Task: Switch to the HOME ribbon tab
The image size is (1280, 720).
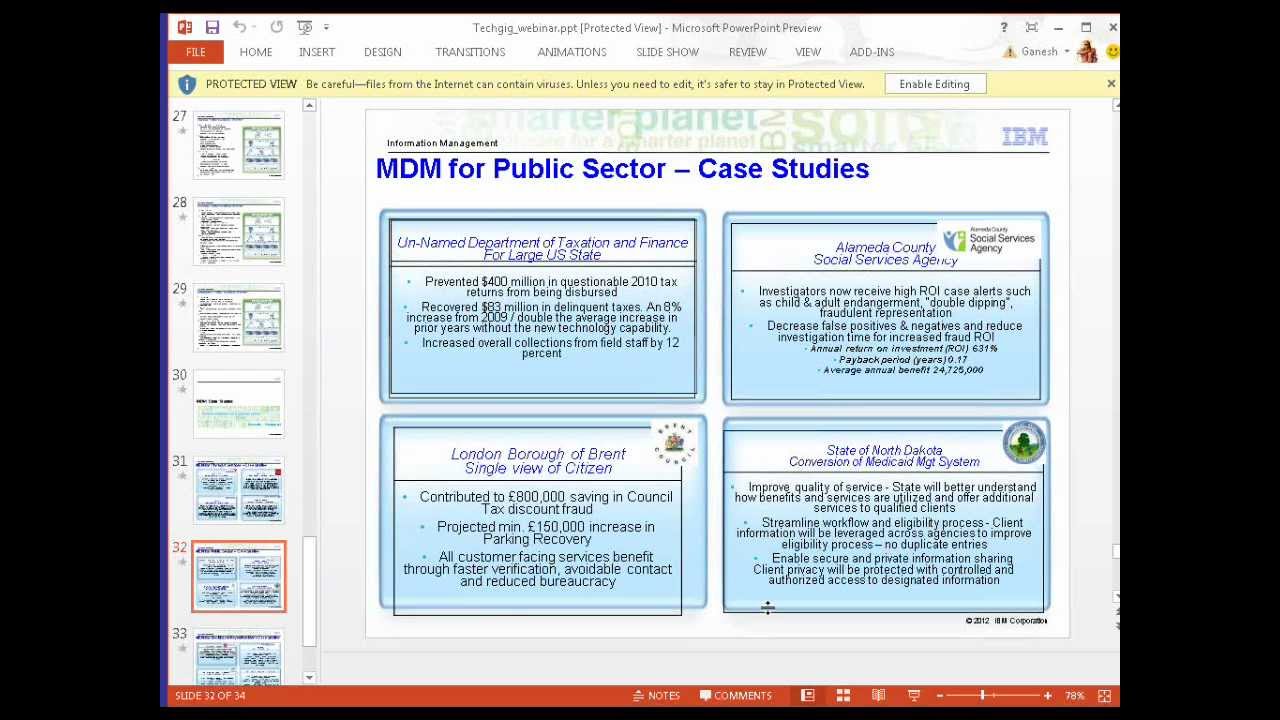Action: (x=256, y=52)
